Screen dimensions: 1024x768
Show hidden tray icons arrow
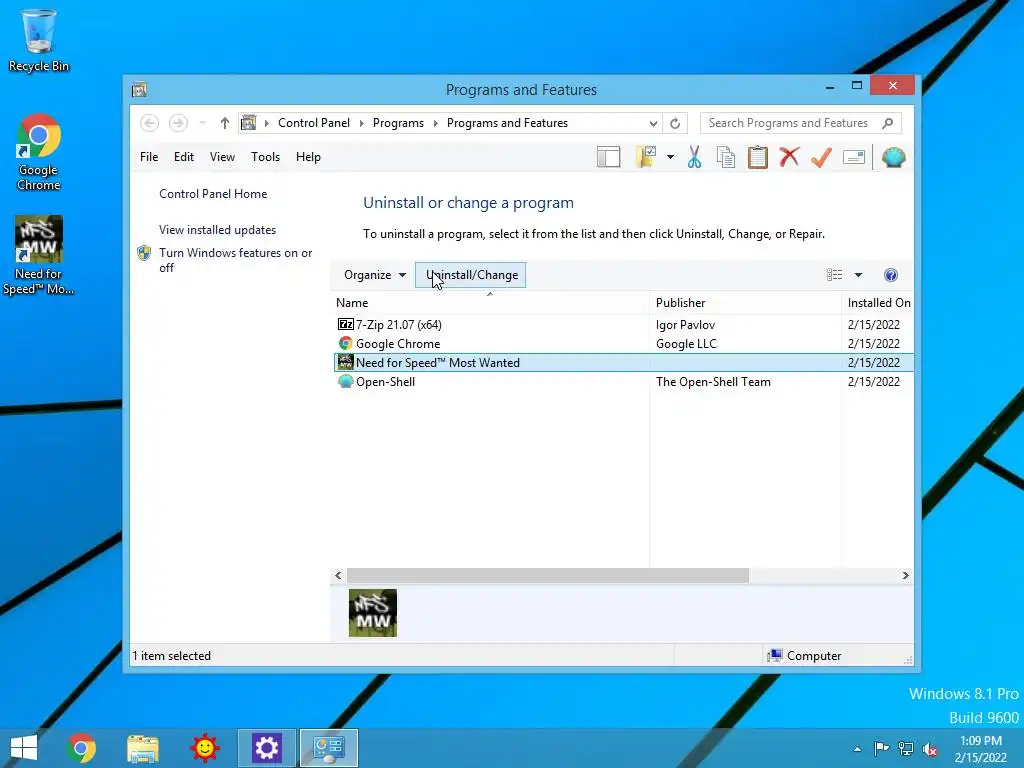click(857, 749)
